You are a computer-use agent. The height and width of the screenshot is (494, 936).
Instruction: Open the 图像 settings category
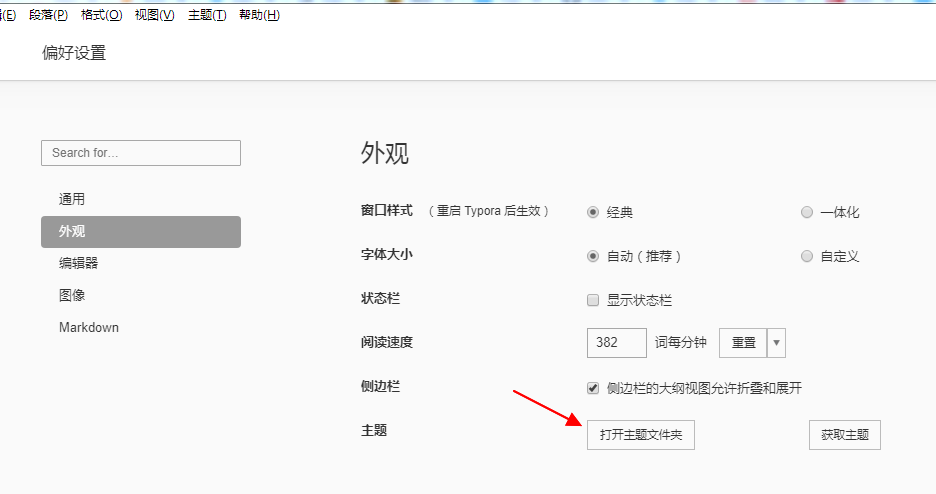(x=72, y=295)
